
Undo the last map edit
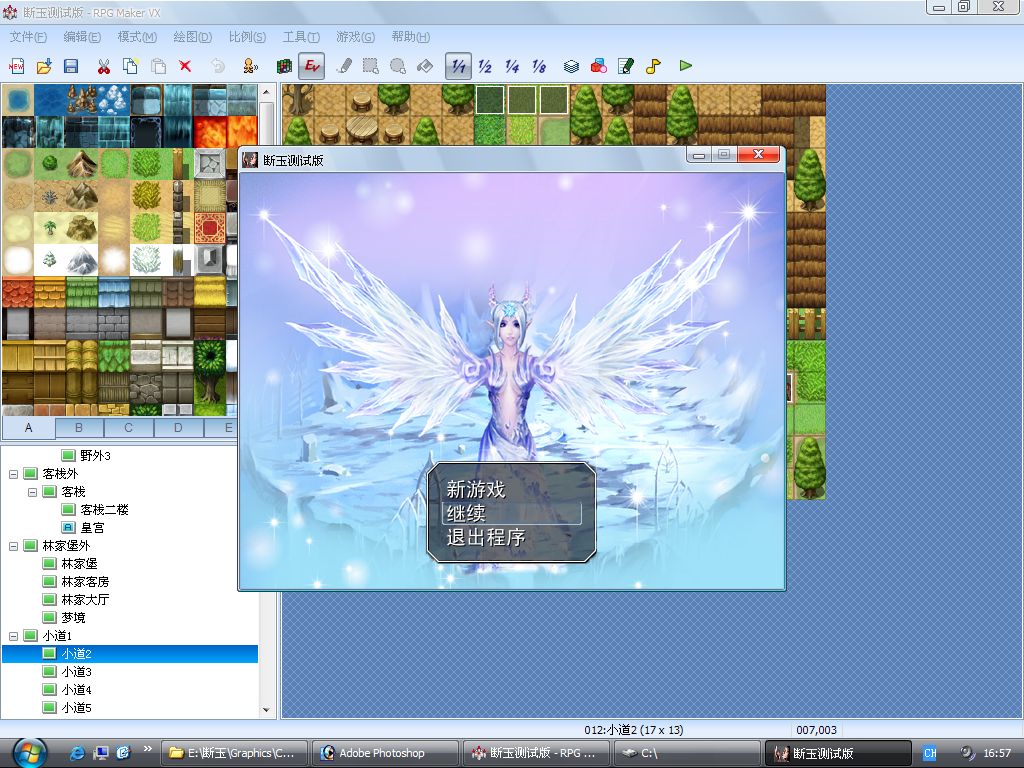click(218, 66)
